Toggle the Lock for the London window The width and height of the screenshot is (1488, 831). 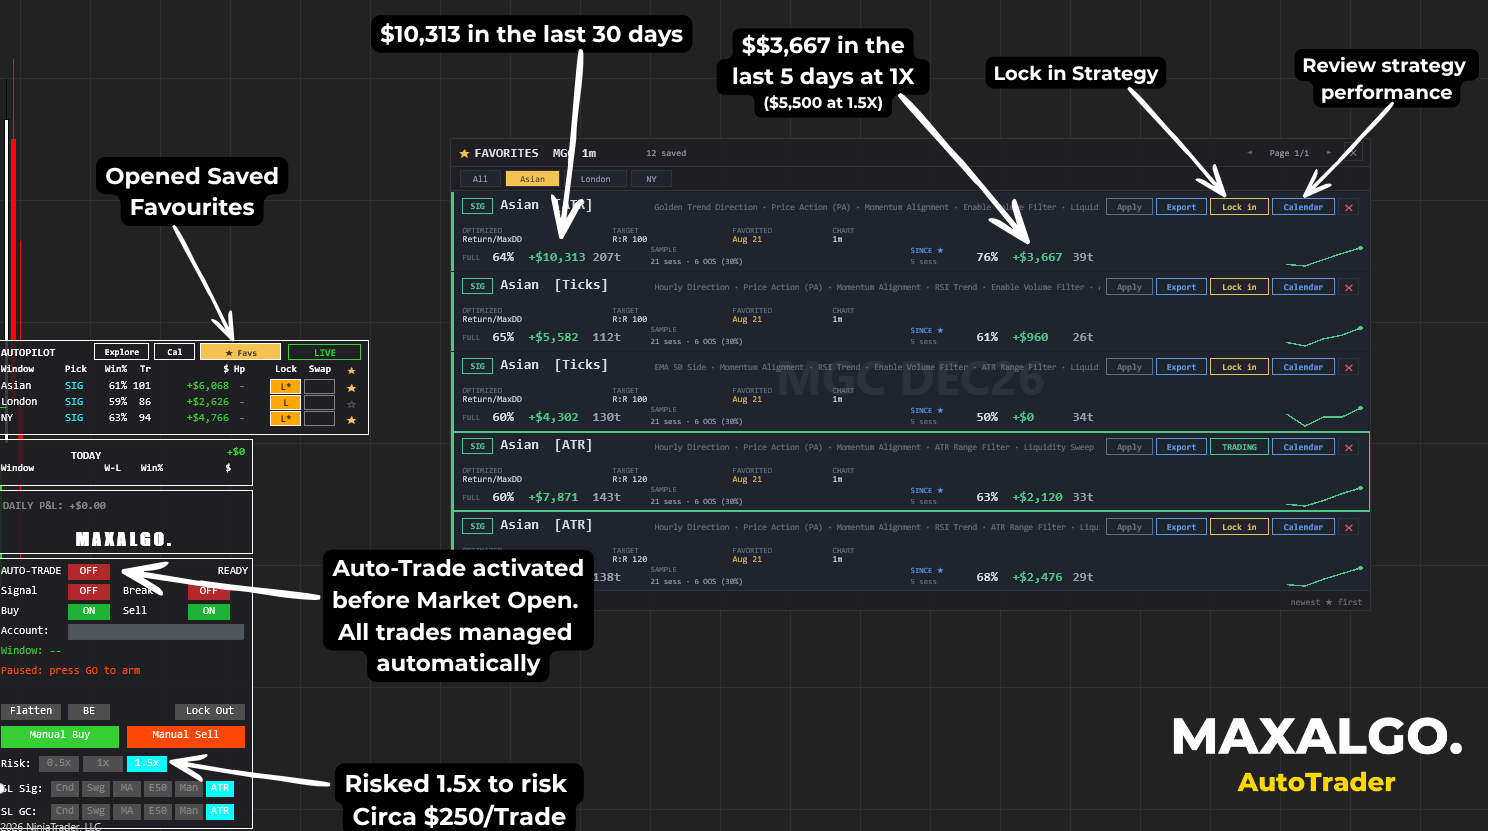(285, 403)
